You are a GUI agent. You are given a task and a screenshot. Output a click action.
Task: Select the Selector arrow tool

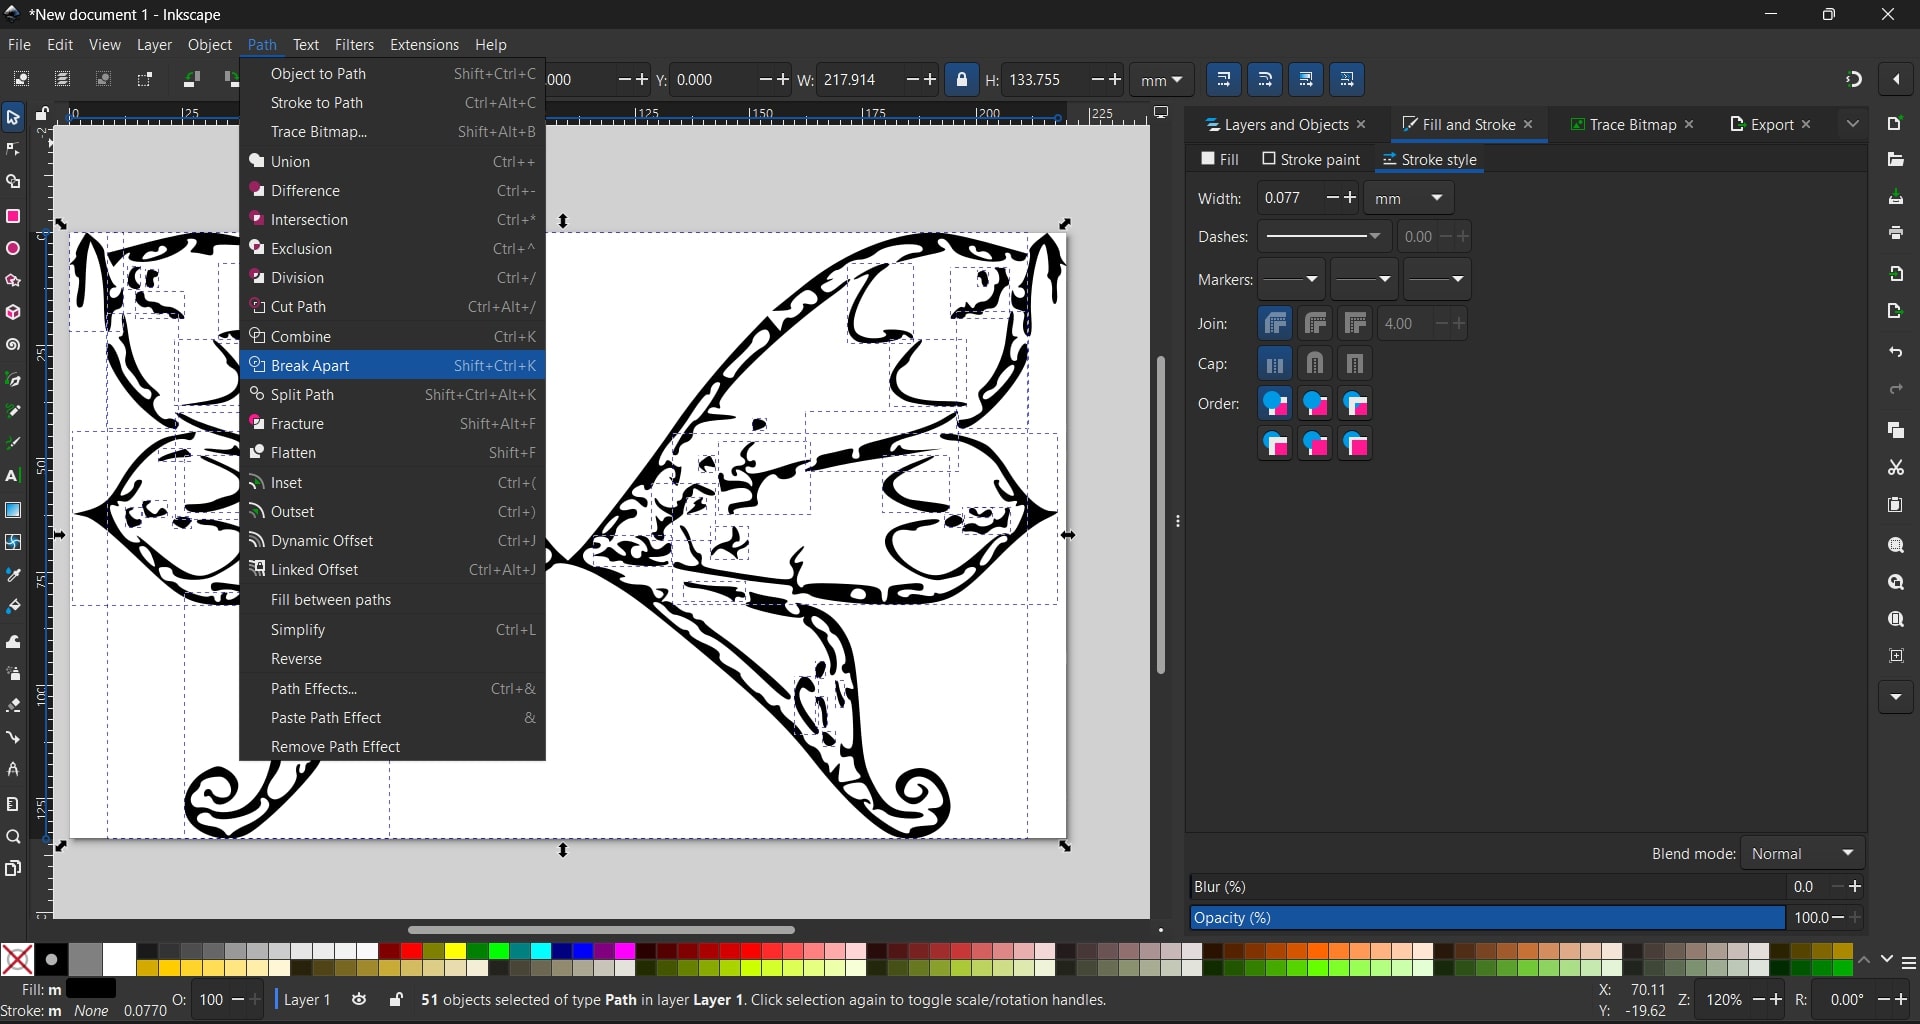click(x=13, y=118)
